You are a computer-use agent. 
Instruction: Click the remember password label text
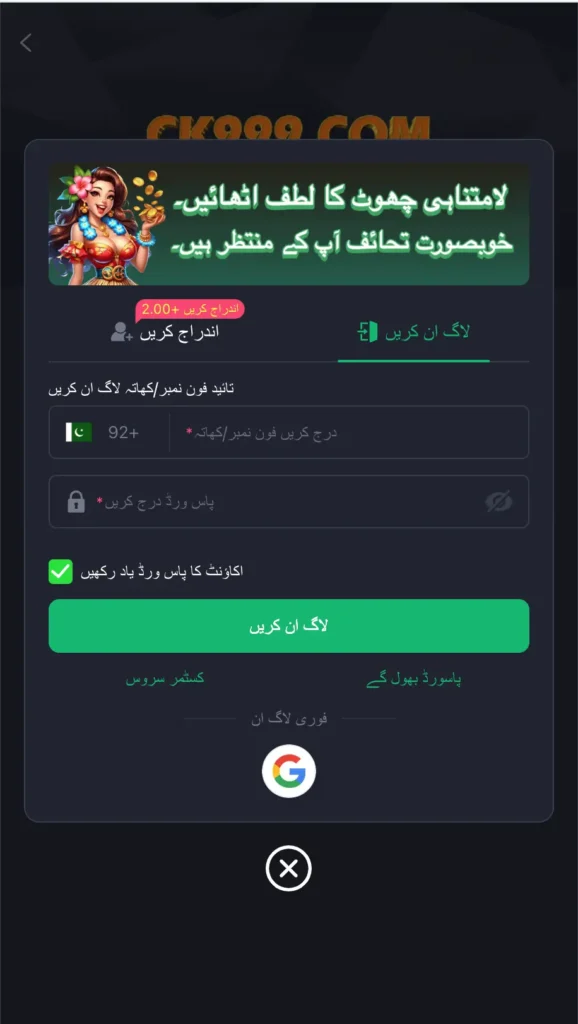[162, 571]
